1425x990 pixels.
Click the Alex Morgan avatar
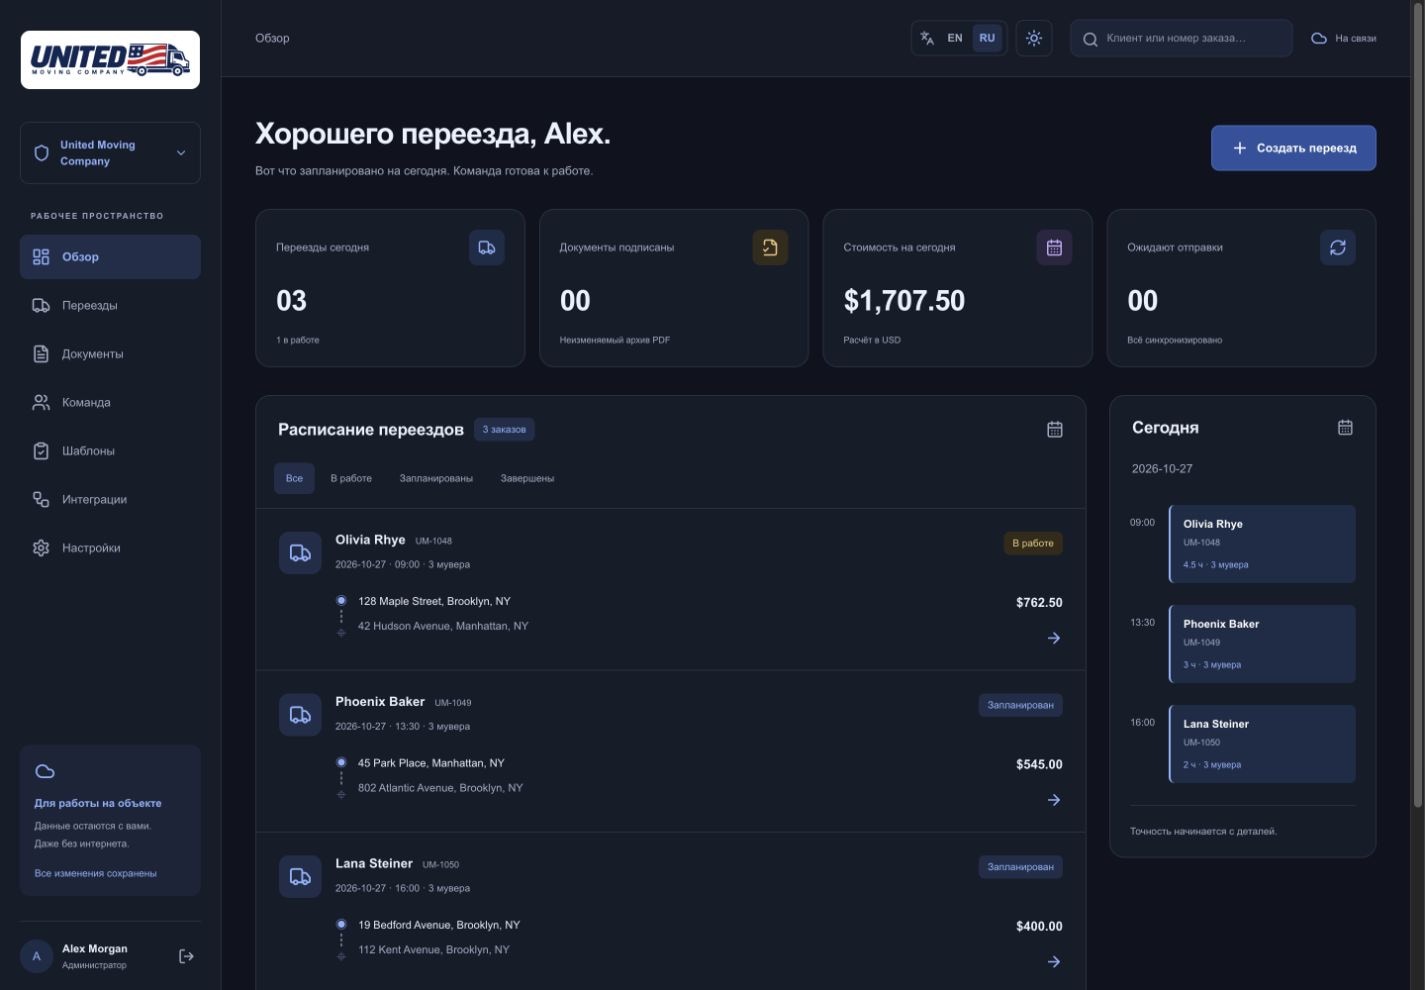(x=37, y=956)
